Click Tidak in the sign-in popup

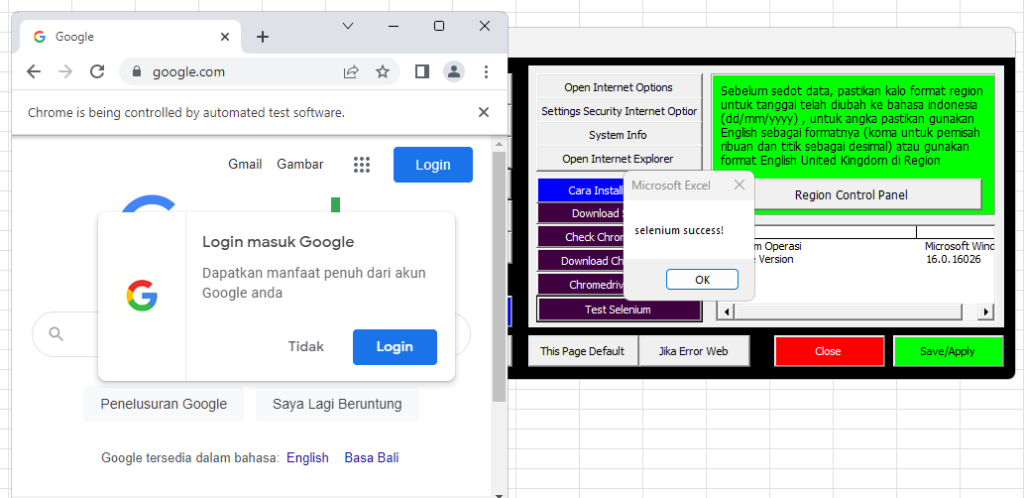(x=306, y=347)
